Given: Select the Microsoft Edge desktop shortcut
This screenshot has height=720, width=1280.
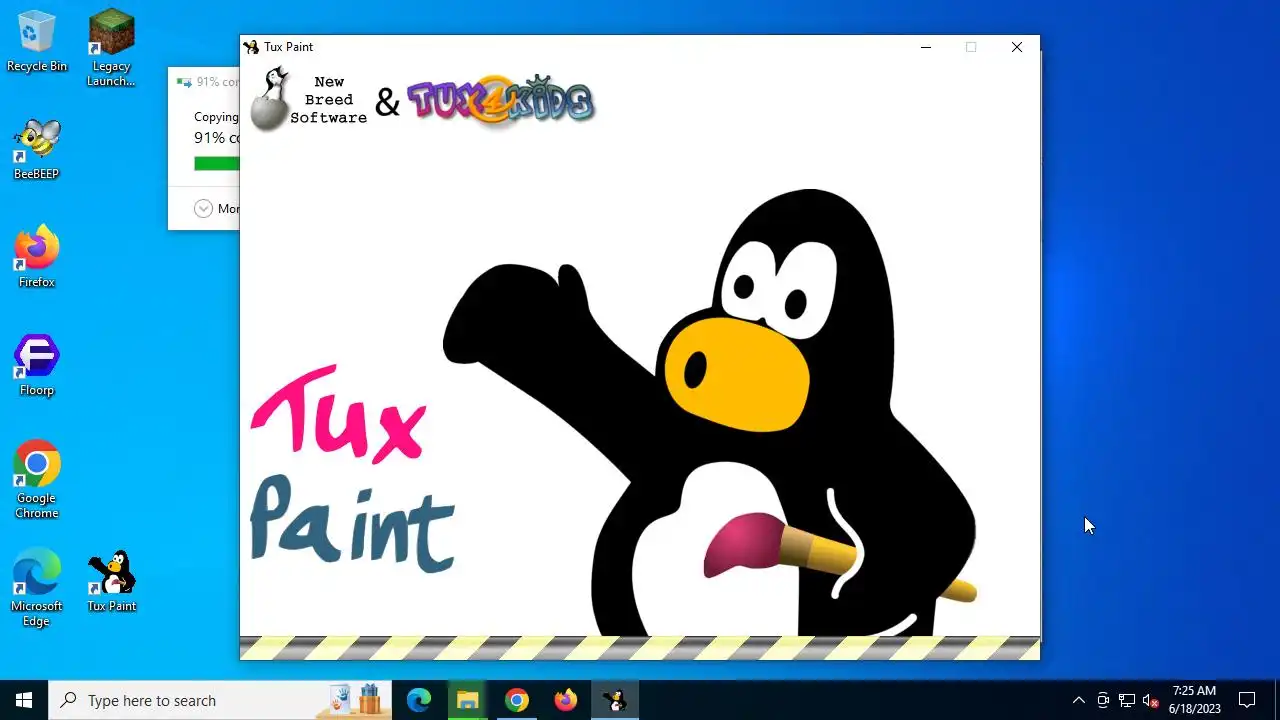Looking at the screenshot, I should pyautogui.click(x=37, y=588).
